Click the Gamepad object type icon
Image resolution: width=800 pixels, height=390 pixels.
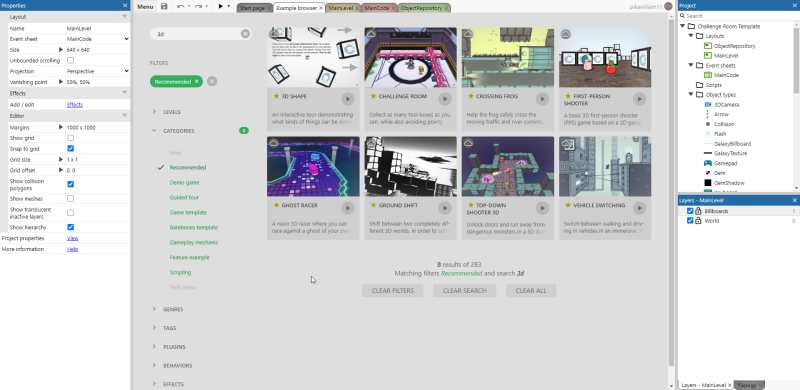[x=708, y=163]
